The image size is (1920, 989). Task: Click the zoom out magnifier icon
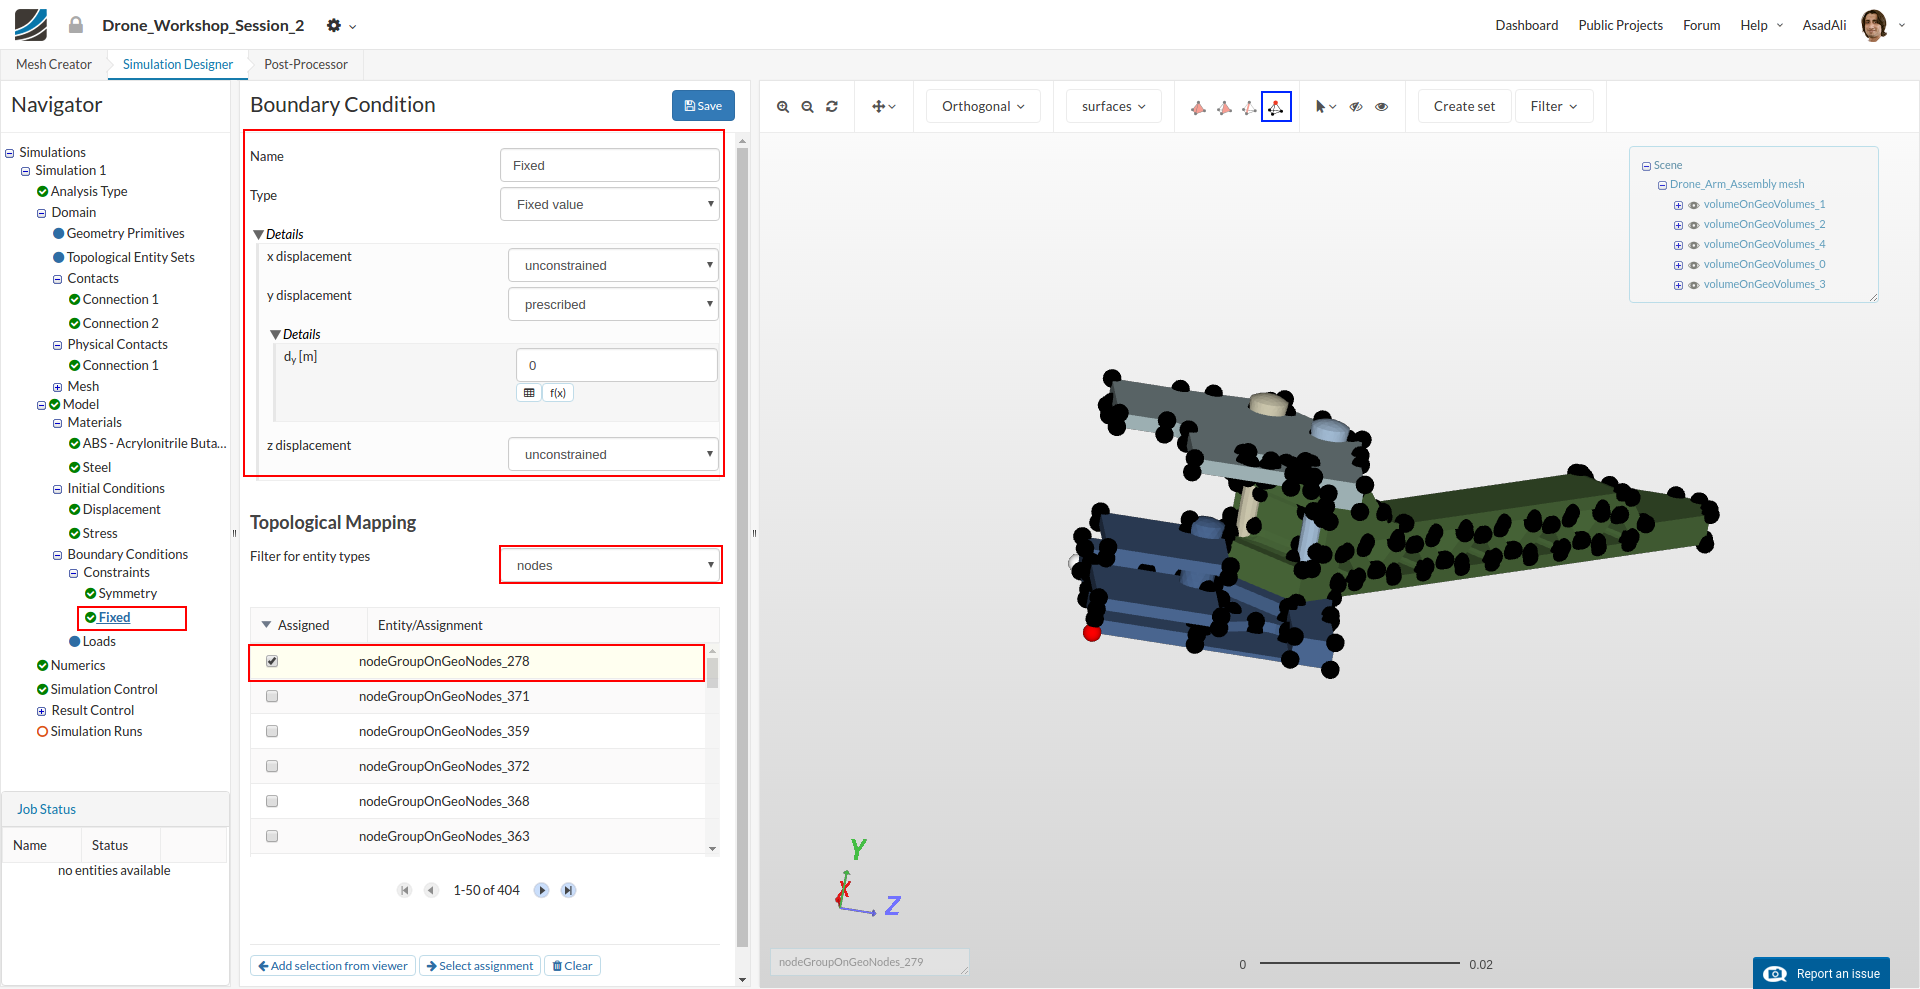tap(807, 107)
